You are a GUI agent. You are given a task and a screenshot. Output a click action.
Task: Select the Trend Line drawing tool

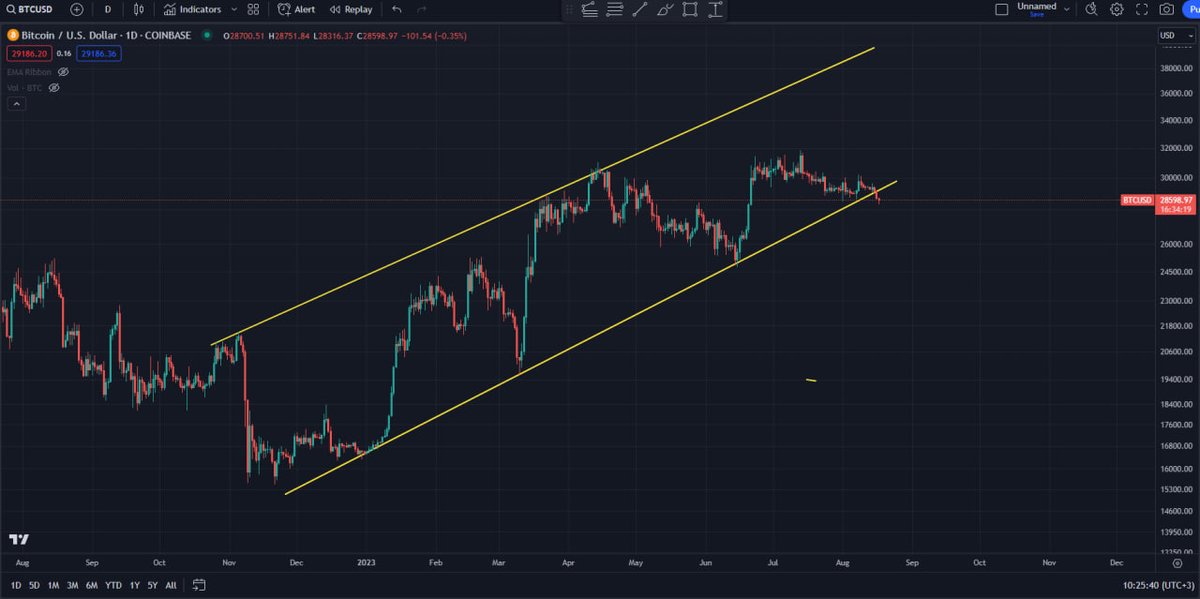point(640,9)
